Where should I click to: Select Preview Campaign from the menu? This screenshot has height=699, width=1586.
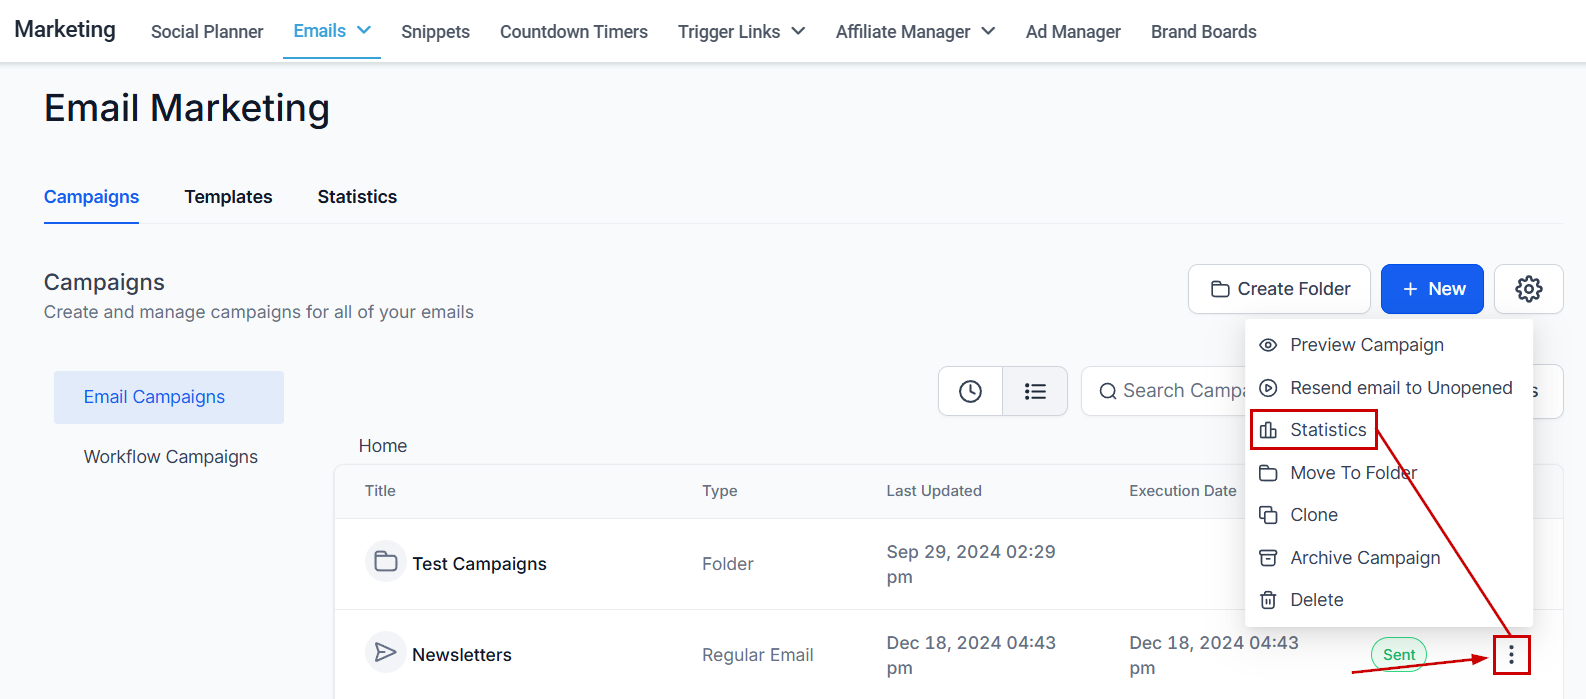[1366, 345]
